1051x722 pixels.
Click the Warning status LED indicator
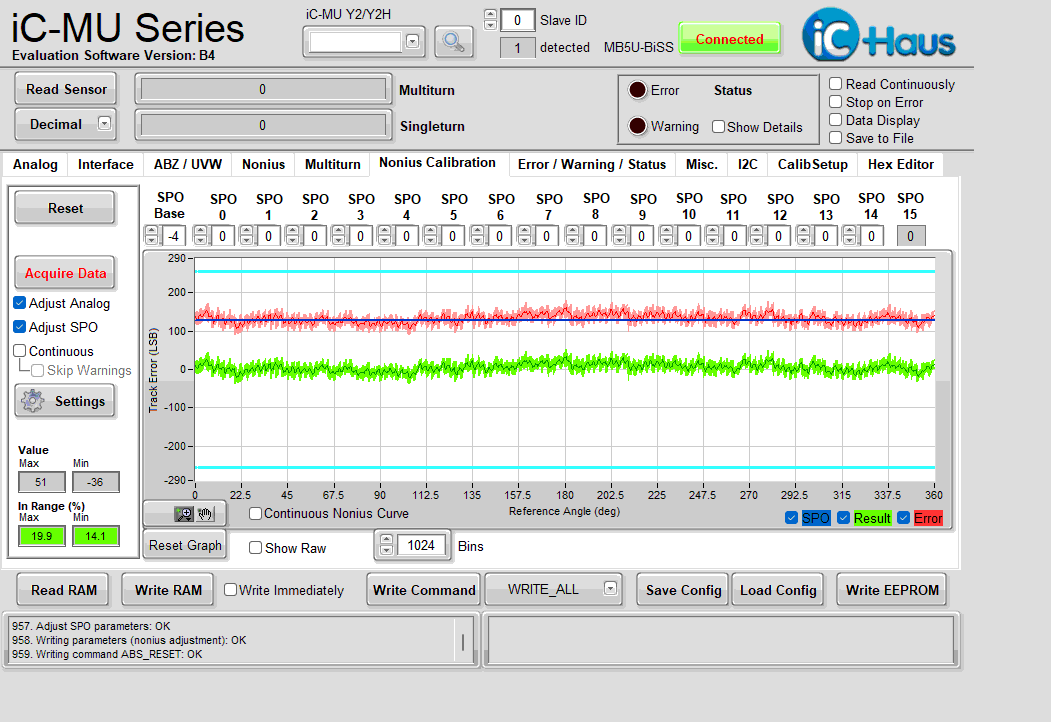point(637,126)
